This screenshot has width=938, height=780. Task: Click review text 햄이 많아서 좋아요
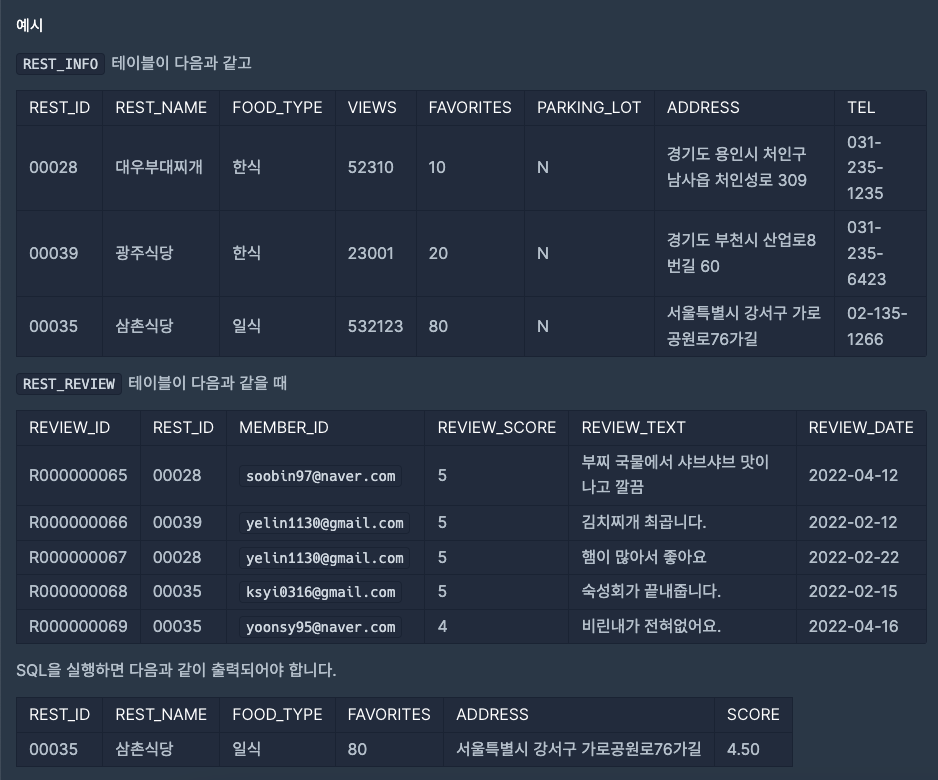click(644, 557)
